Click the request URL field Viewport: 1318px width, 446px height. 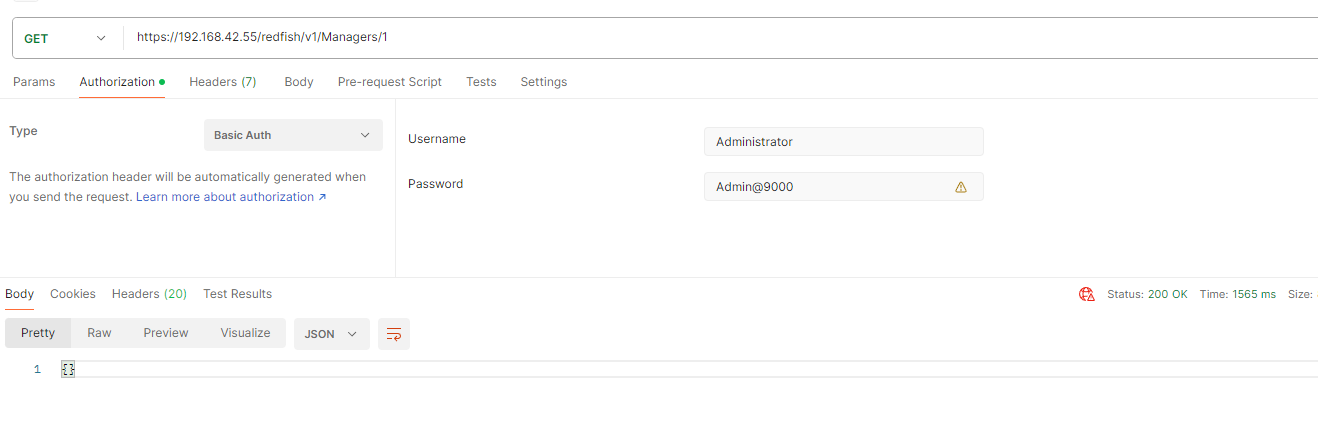point(700,38)
